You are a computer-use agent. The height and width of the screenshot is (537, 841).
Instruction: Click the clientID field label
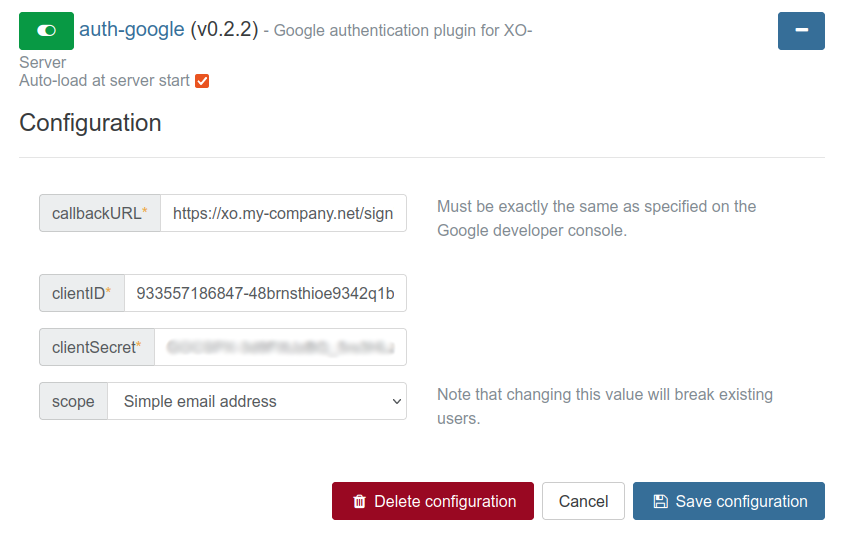click(81, 293)
